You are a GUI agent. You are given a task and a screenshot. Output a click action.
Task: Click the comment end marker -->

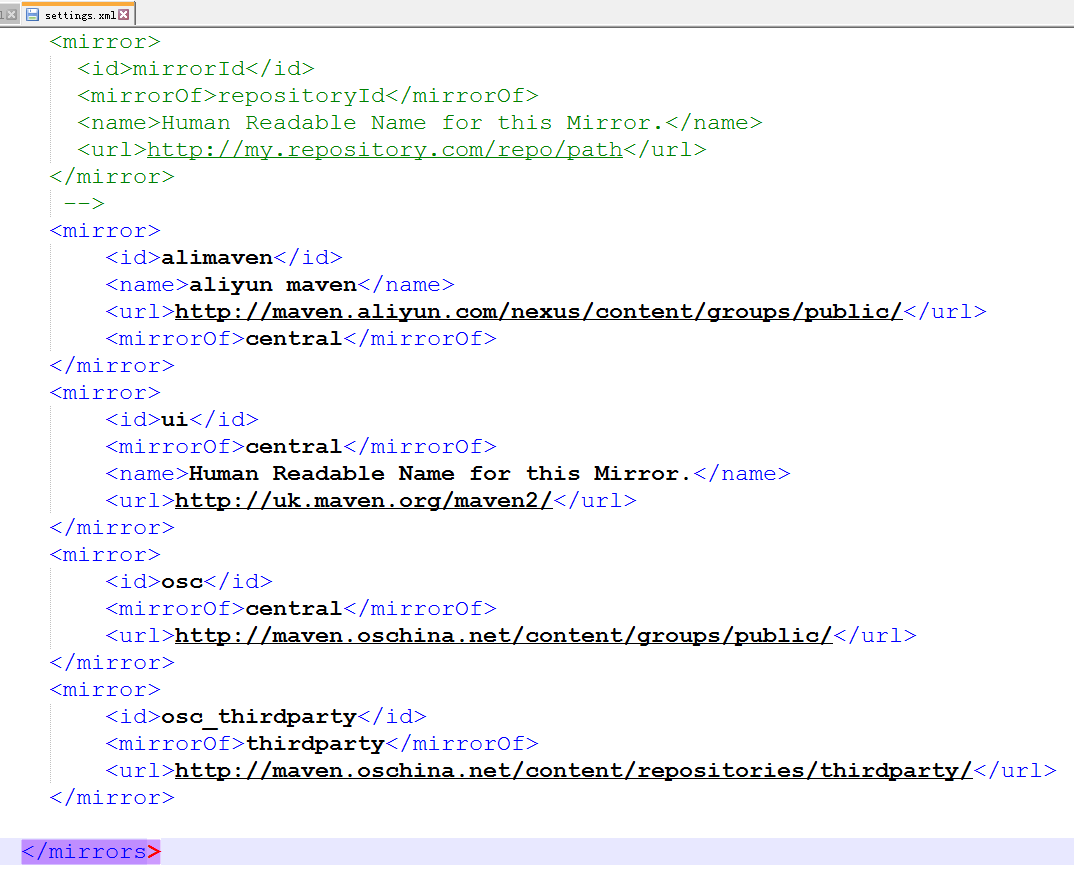[x=83, y=203]
